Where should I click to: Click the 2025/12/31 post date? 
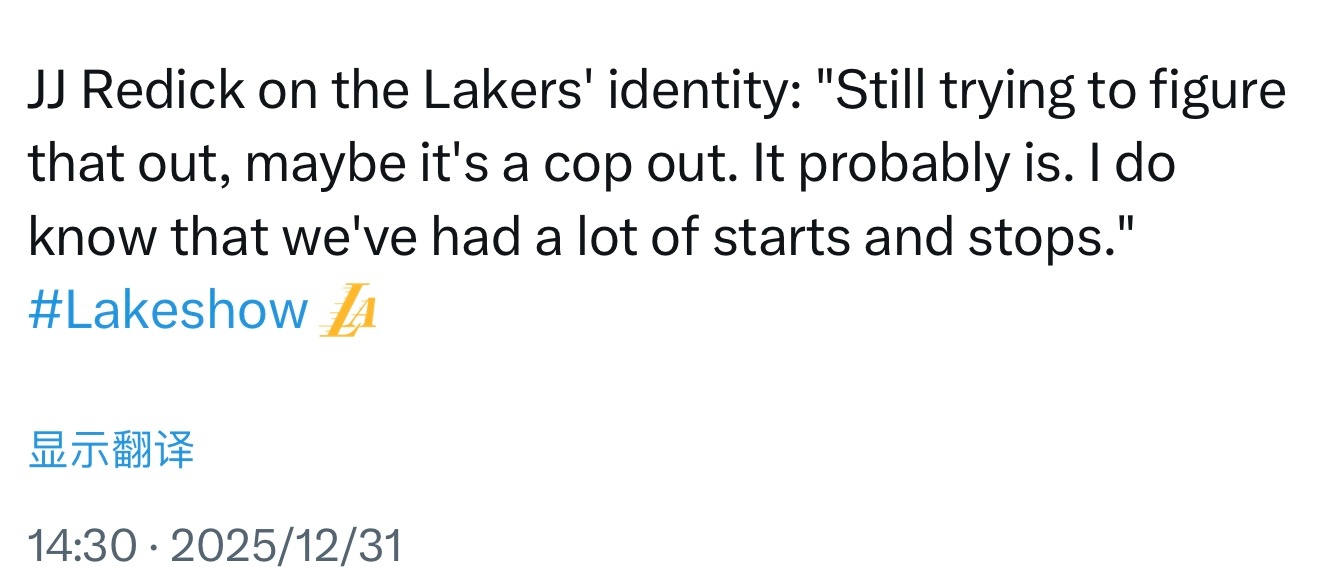coord(286,546)
